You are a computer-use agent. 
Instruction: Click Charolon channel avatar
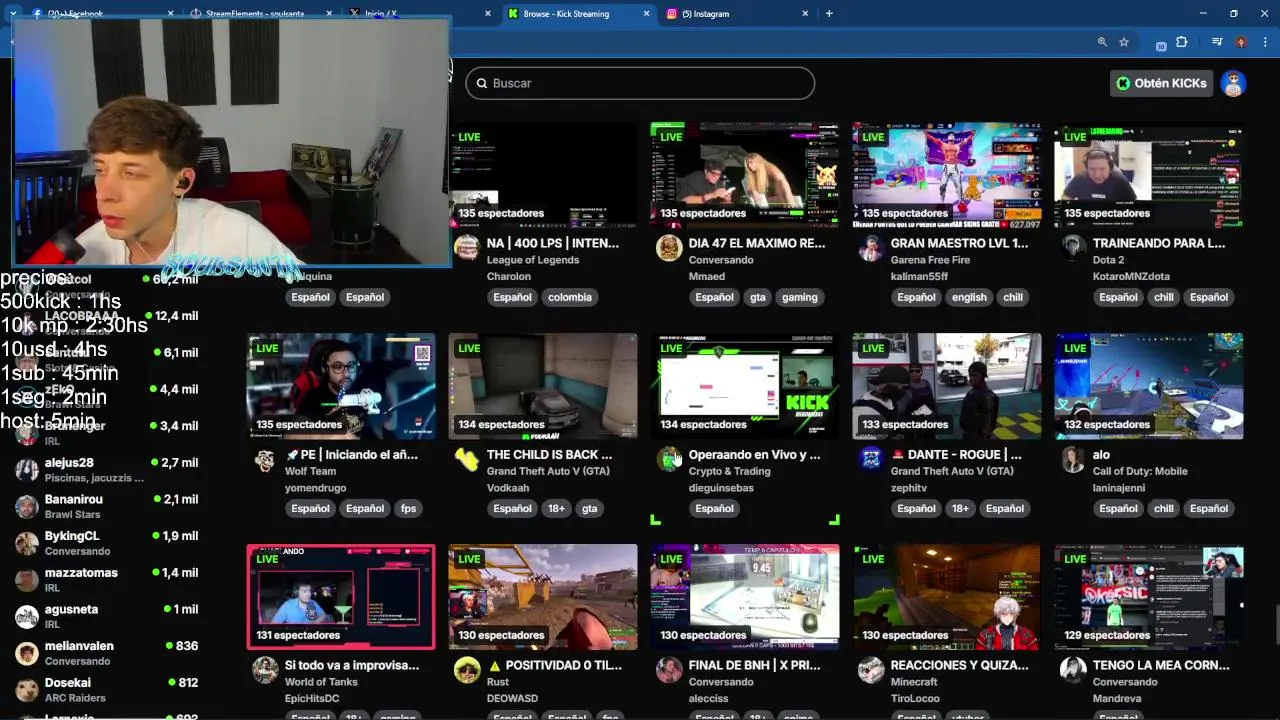coord(467,248)
